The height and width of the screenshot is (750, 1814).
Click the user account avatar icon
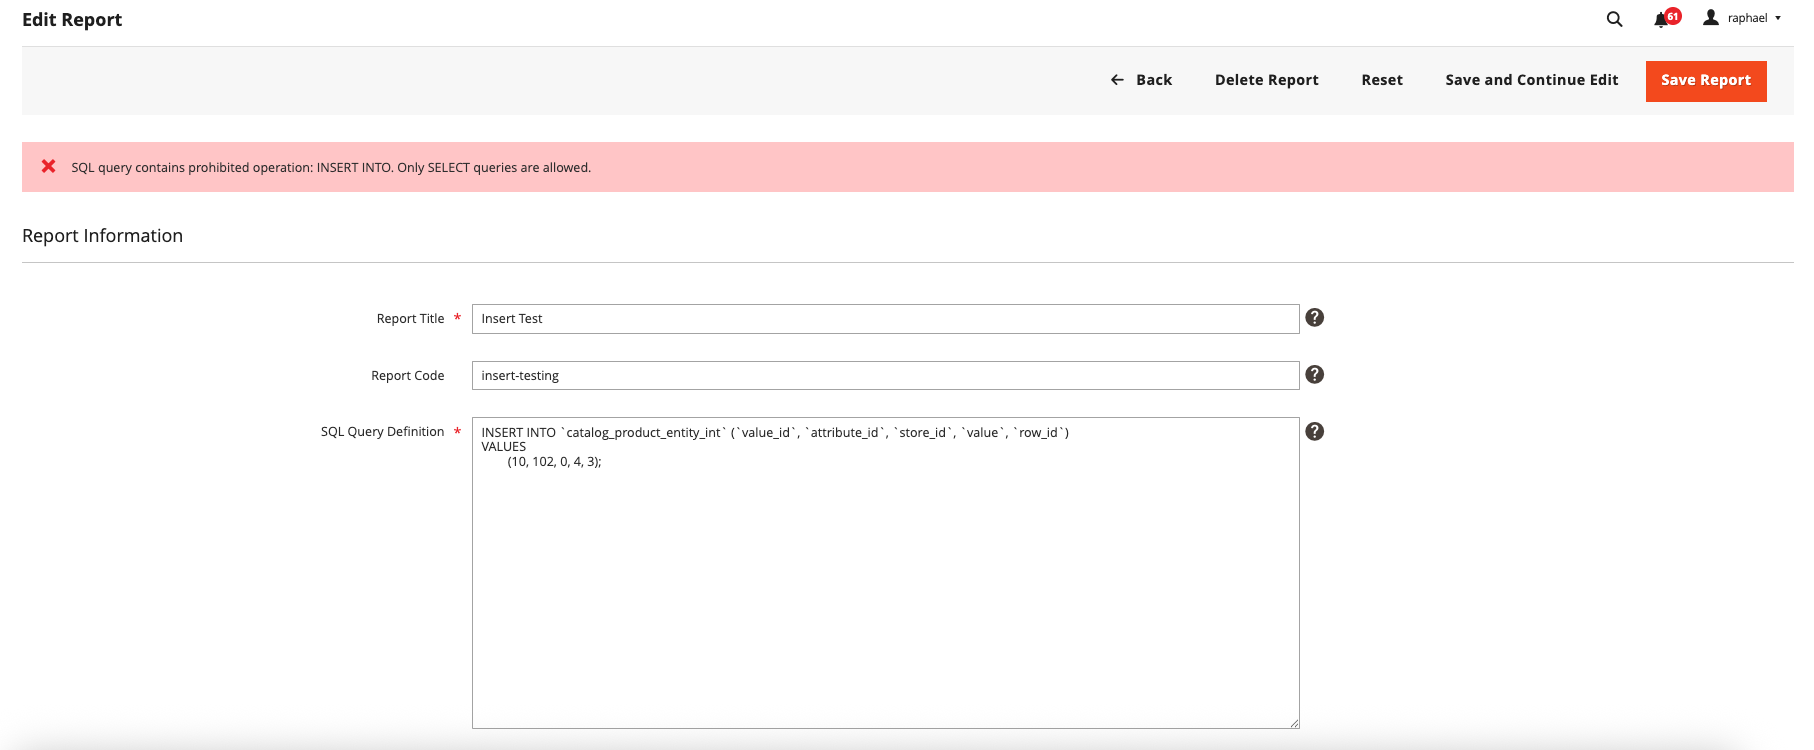(x=1711, y=18)
